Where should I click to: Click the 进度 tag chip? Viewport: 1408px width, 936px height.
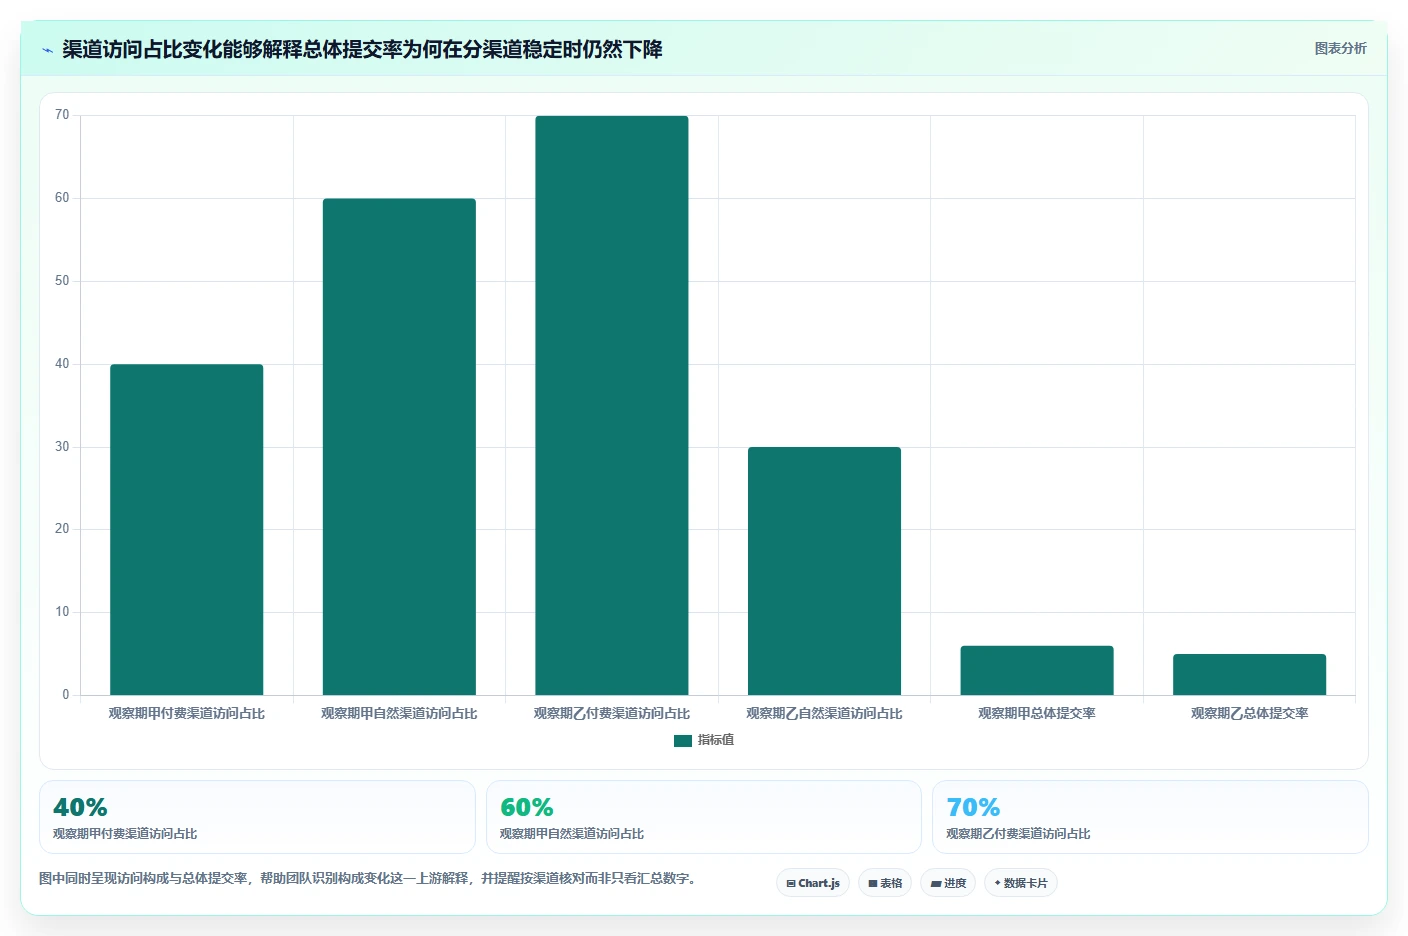click(948, 883)
